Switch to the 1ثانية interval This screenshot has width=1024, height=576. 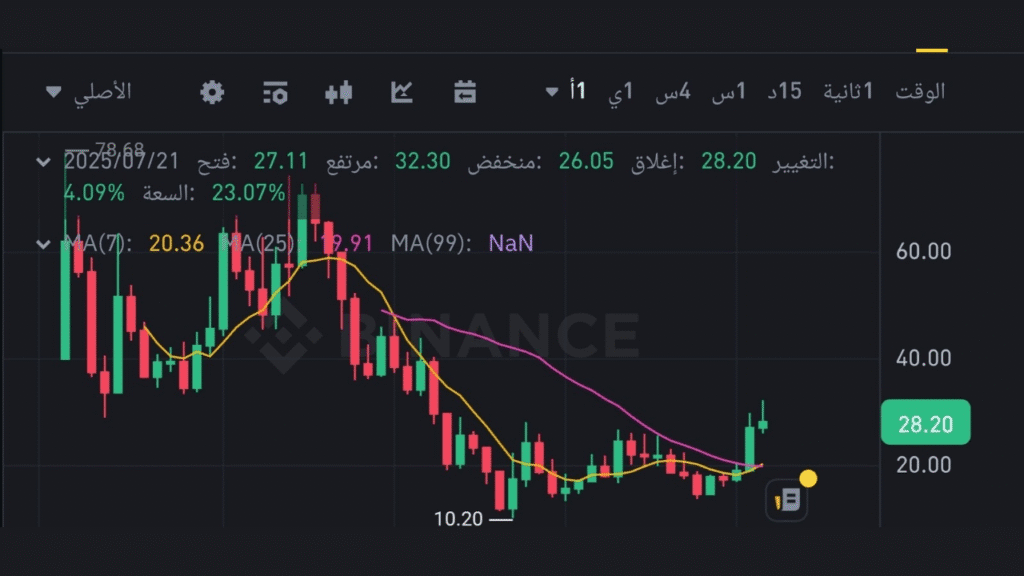point(848,92)
